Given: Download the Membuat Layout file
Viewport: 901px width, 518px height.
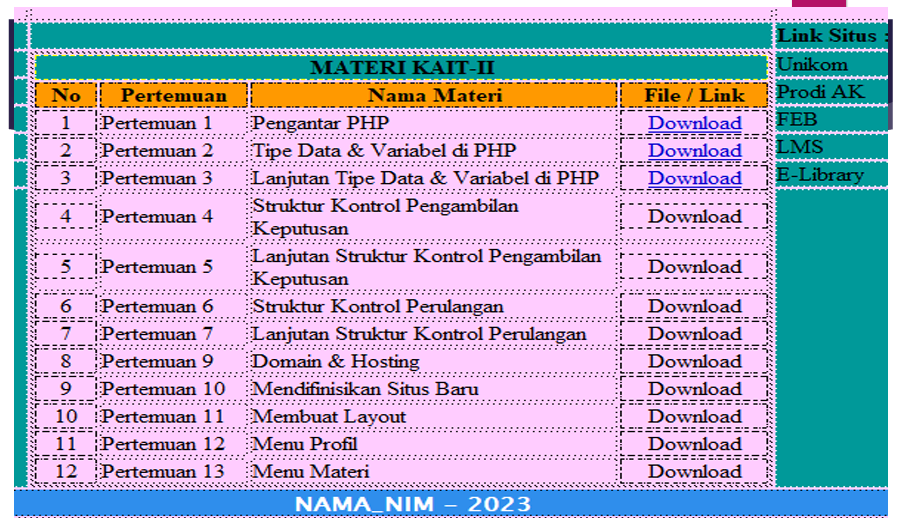Looking at the screenshot, I should [694, 417].
